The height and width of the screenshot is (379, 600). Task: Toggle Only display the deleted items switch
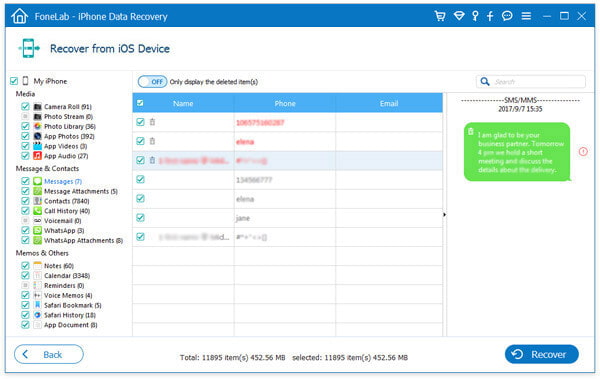point(152,82)
